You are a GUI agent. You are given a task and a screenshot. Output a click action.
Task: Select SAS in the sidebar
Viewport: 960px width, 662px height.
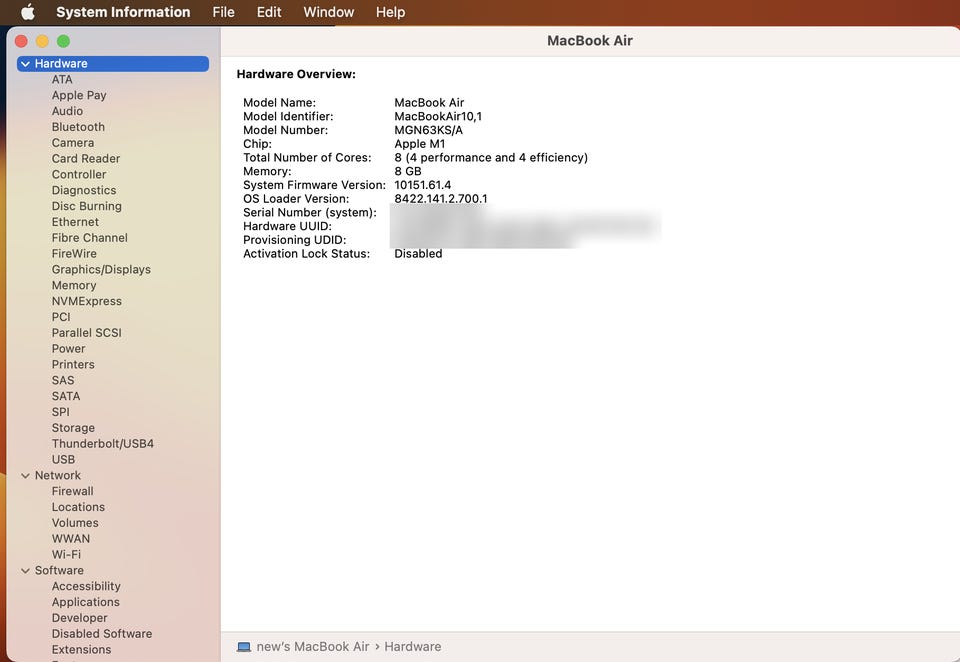pos(63,380)
